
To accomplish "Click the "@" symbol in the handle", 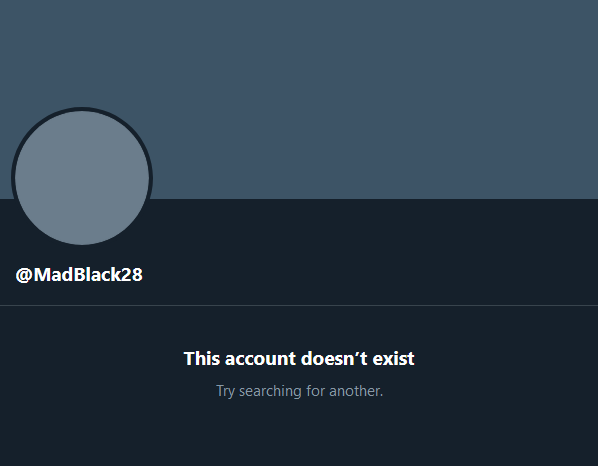I will [x=24, y=275].
